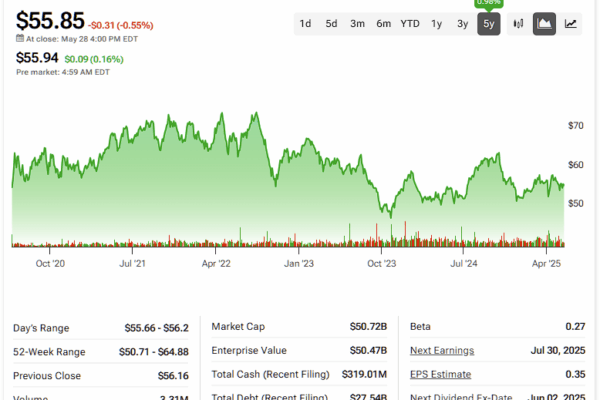Select the 3y time range
Screen dimensions: 600x400
[x=463, y=24]
